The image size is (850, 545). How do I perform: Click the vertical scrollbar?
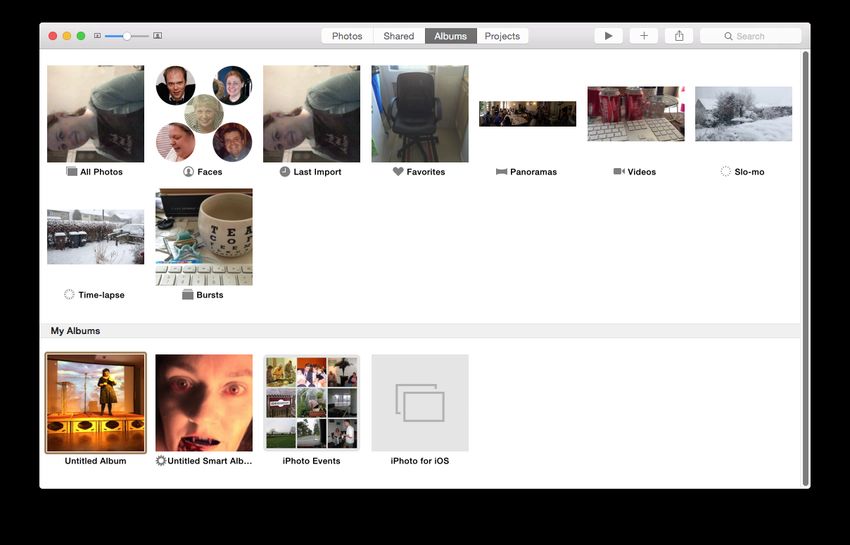coord(806,268)
